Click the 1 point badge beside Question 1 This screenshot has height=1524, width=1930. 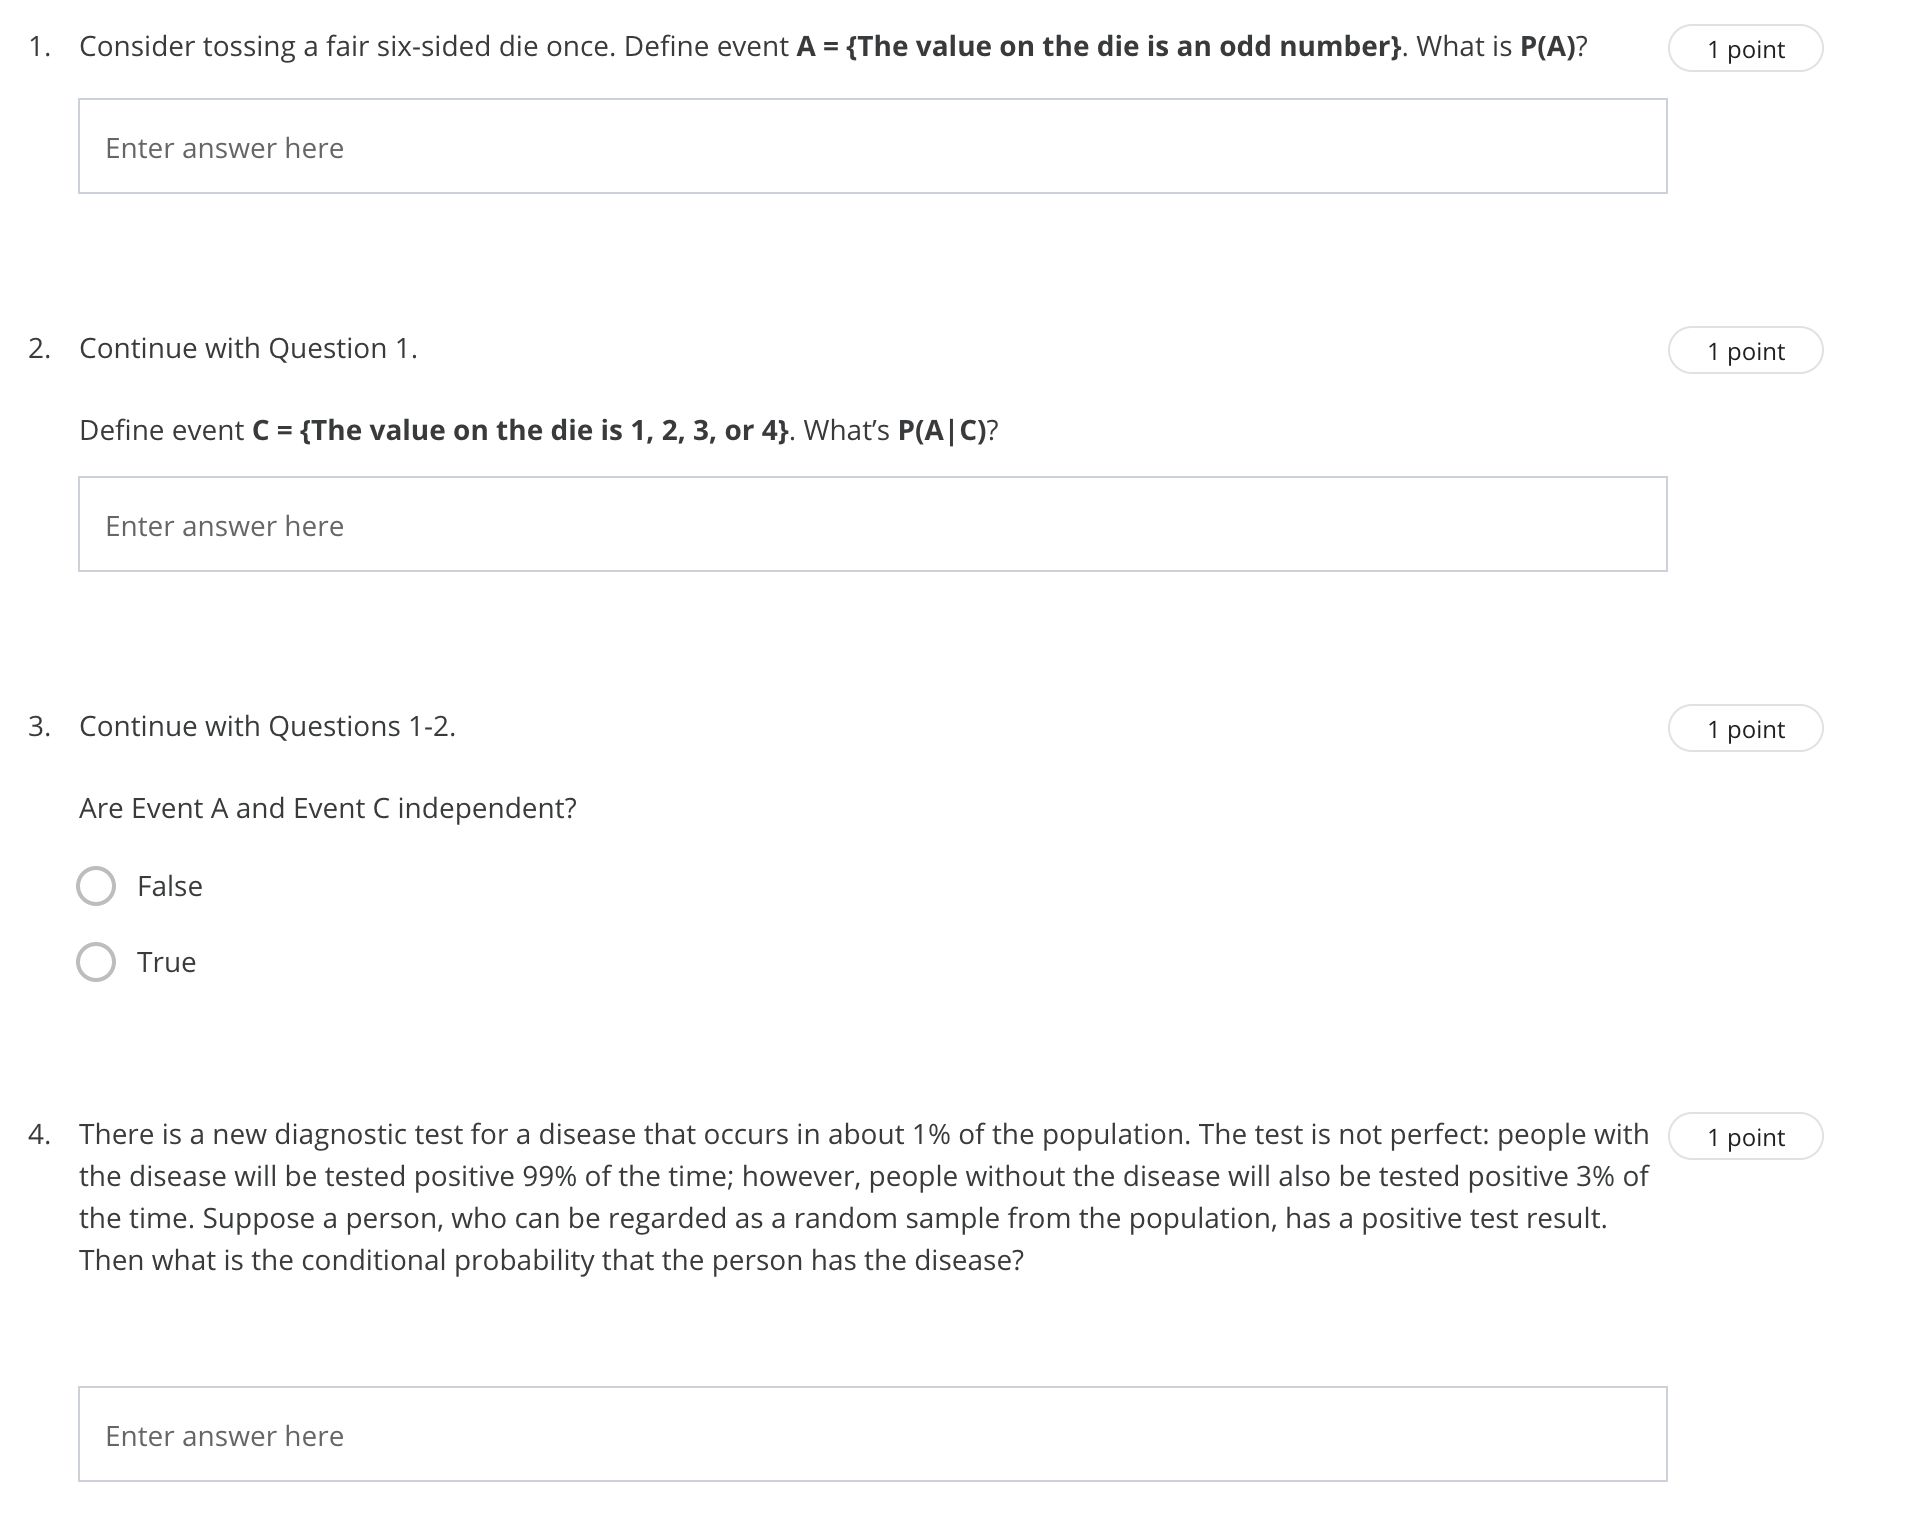[1744, 47]
